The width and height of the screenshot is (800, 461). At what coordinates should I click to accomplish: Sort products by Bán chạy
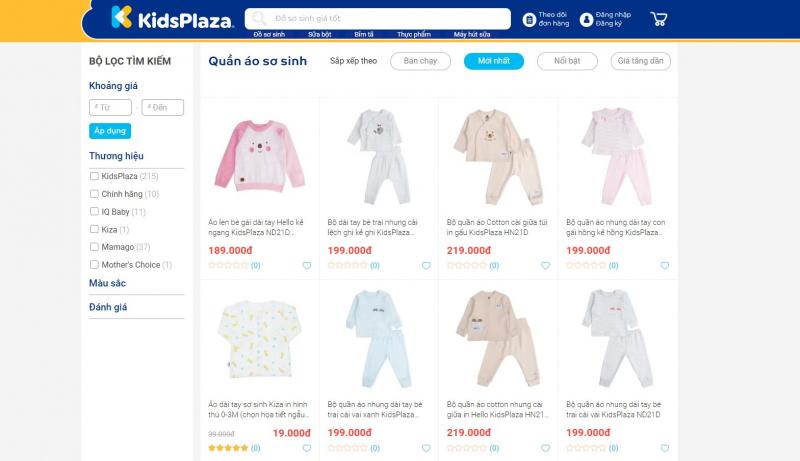420,61
